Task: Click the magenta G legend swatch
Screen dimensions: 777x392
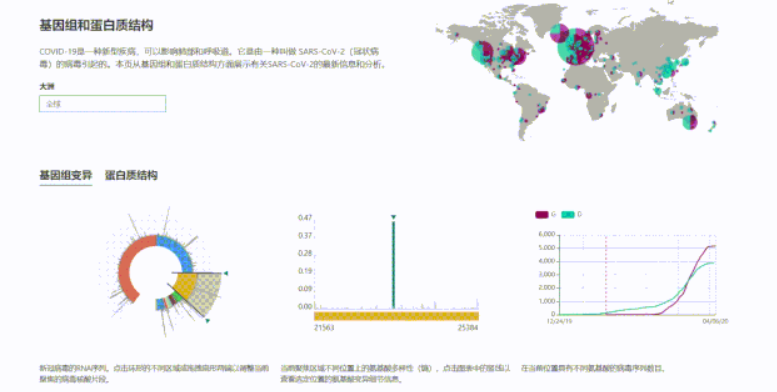Action: click(x=542, y=215)
